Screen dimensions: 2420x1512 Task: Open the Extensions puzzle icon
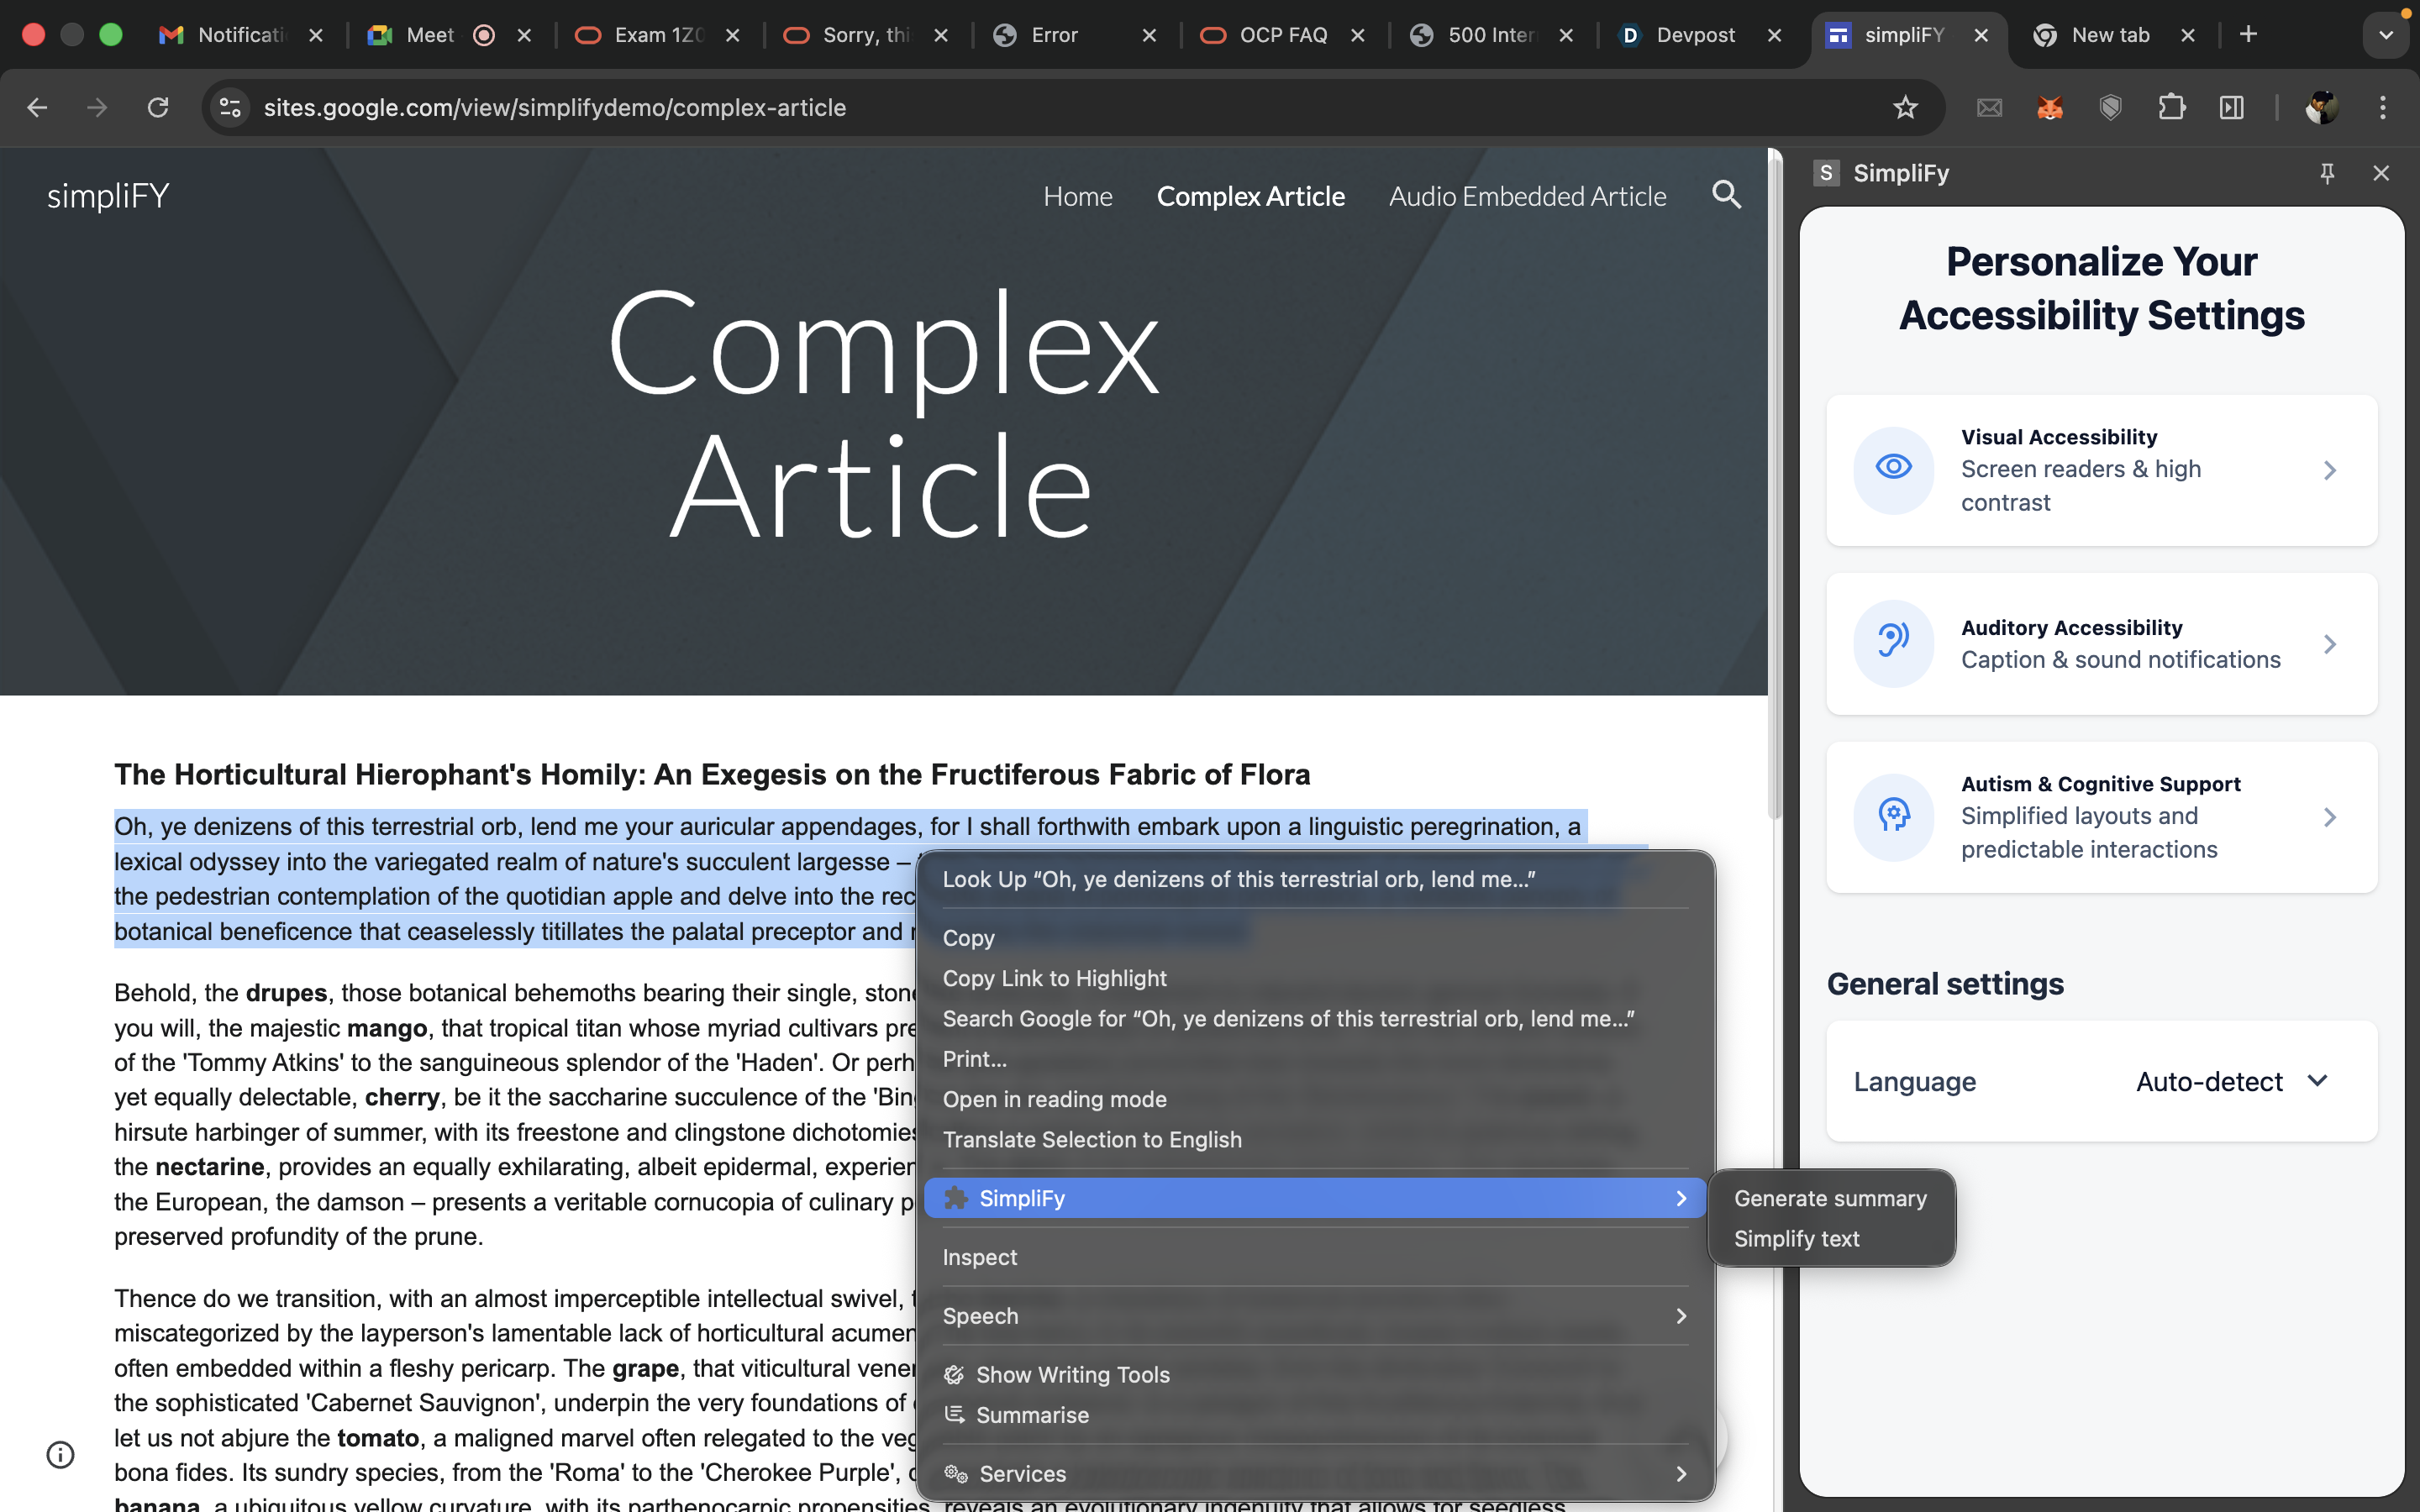coord(2171,108)
